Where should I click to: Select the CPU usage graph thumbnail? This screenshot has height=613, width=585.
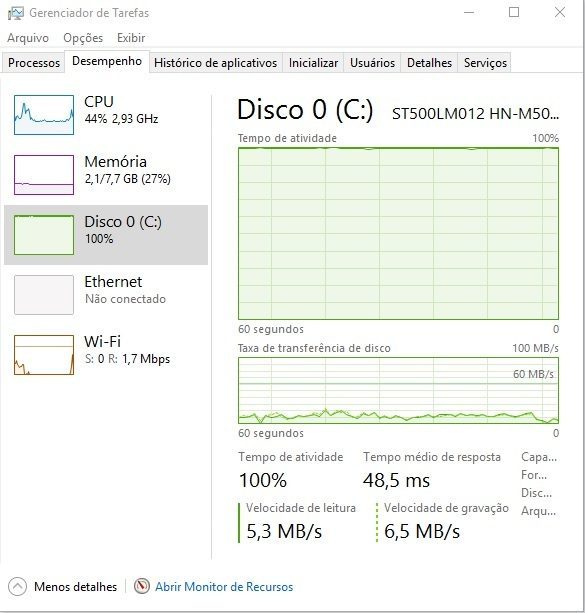click(44, 115)
